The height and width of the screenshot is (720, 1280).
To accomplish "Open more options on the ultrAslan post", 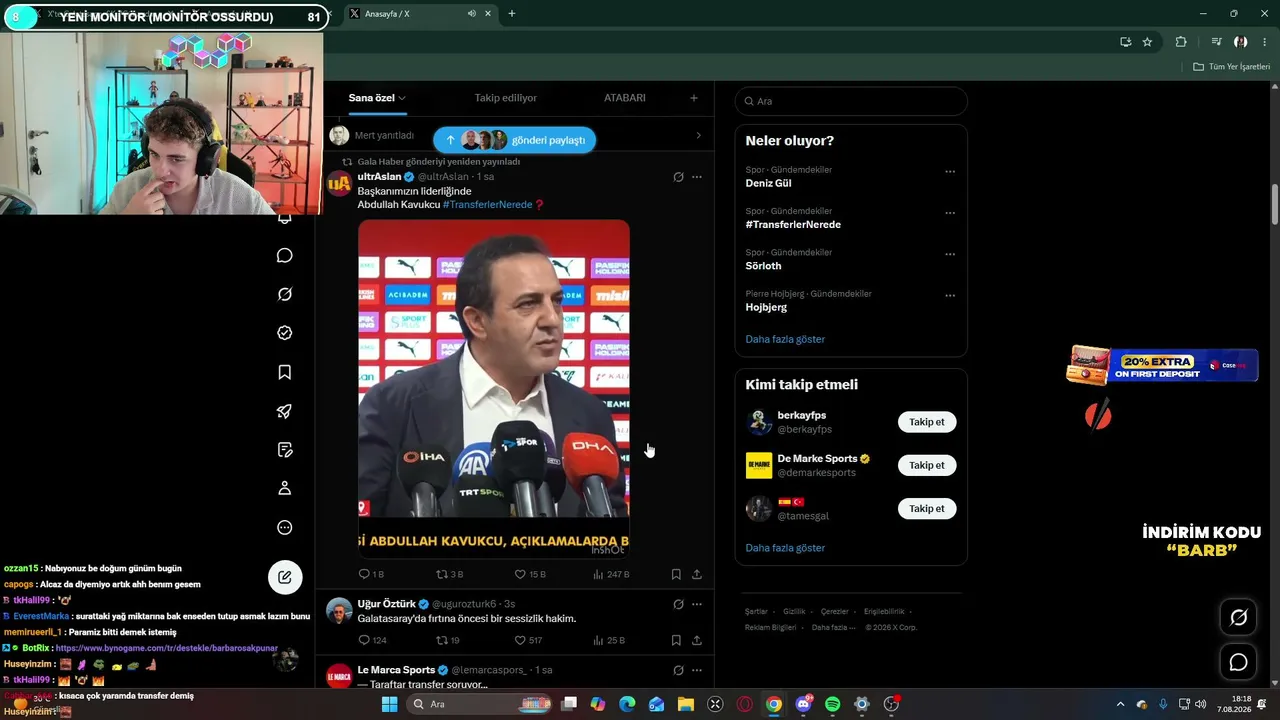I will tap(697, 177).
